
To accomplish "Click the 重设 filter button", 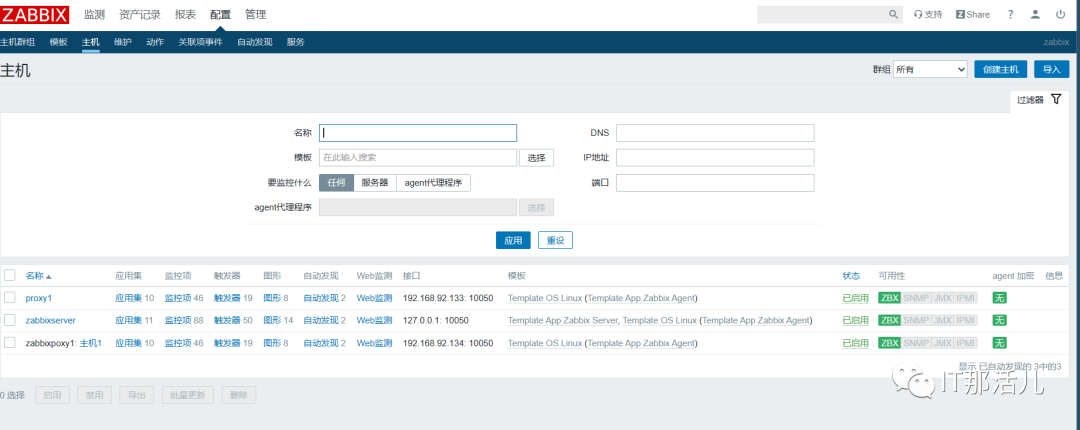I will tap(555, 240).
